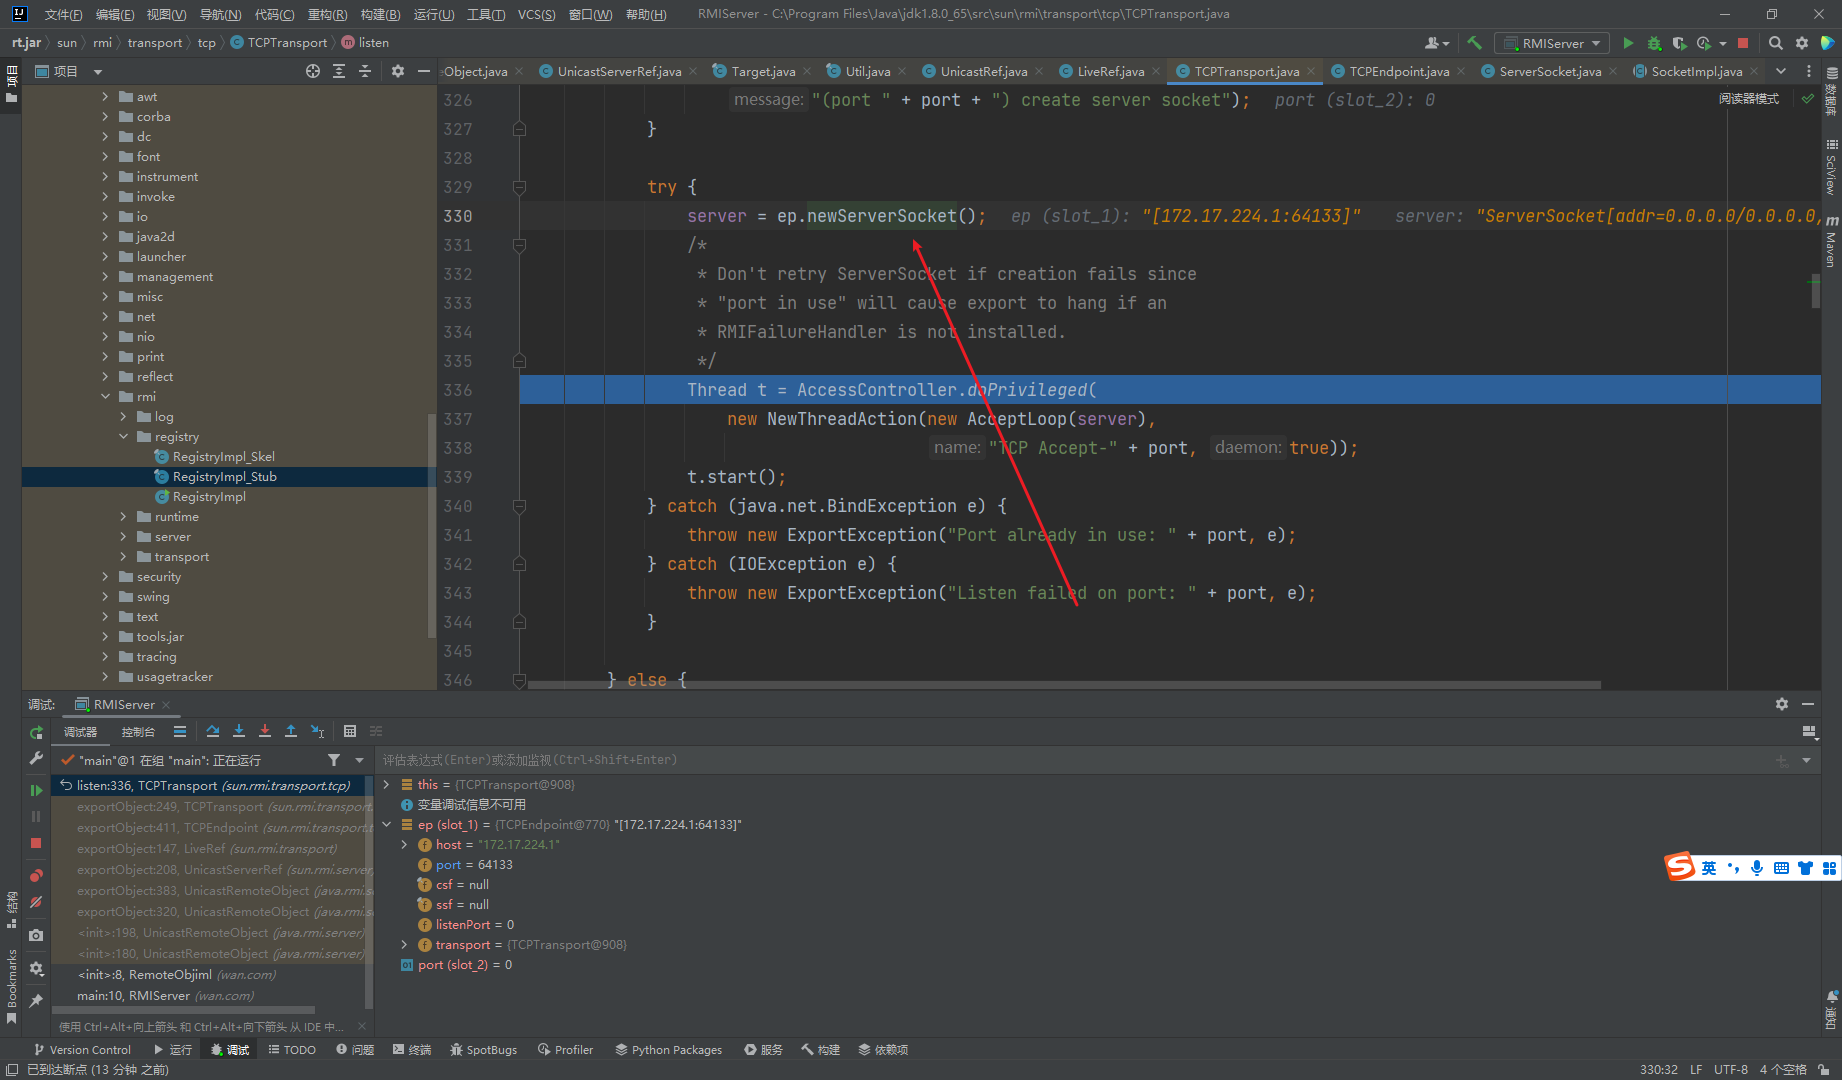Open the VCS(S) menu
1842x1080 pixels.
tap(536, 14)
